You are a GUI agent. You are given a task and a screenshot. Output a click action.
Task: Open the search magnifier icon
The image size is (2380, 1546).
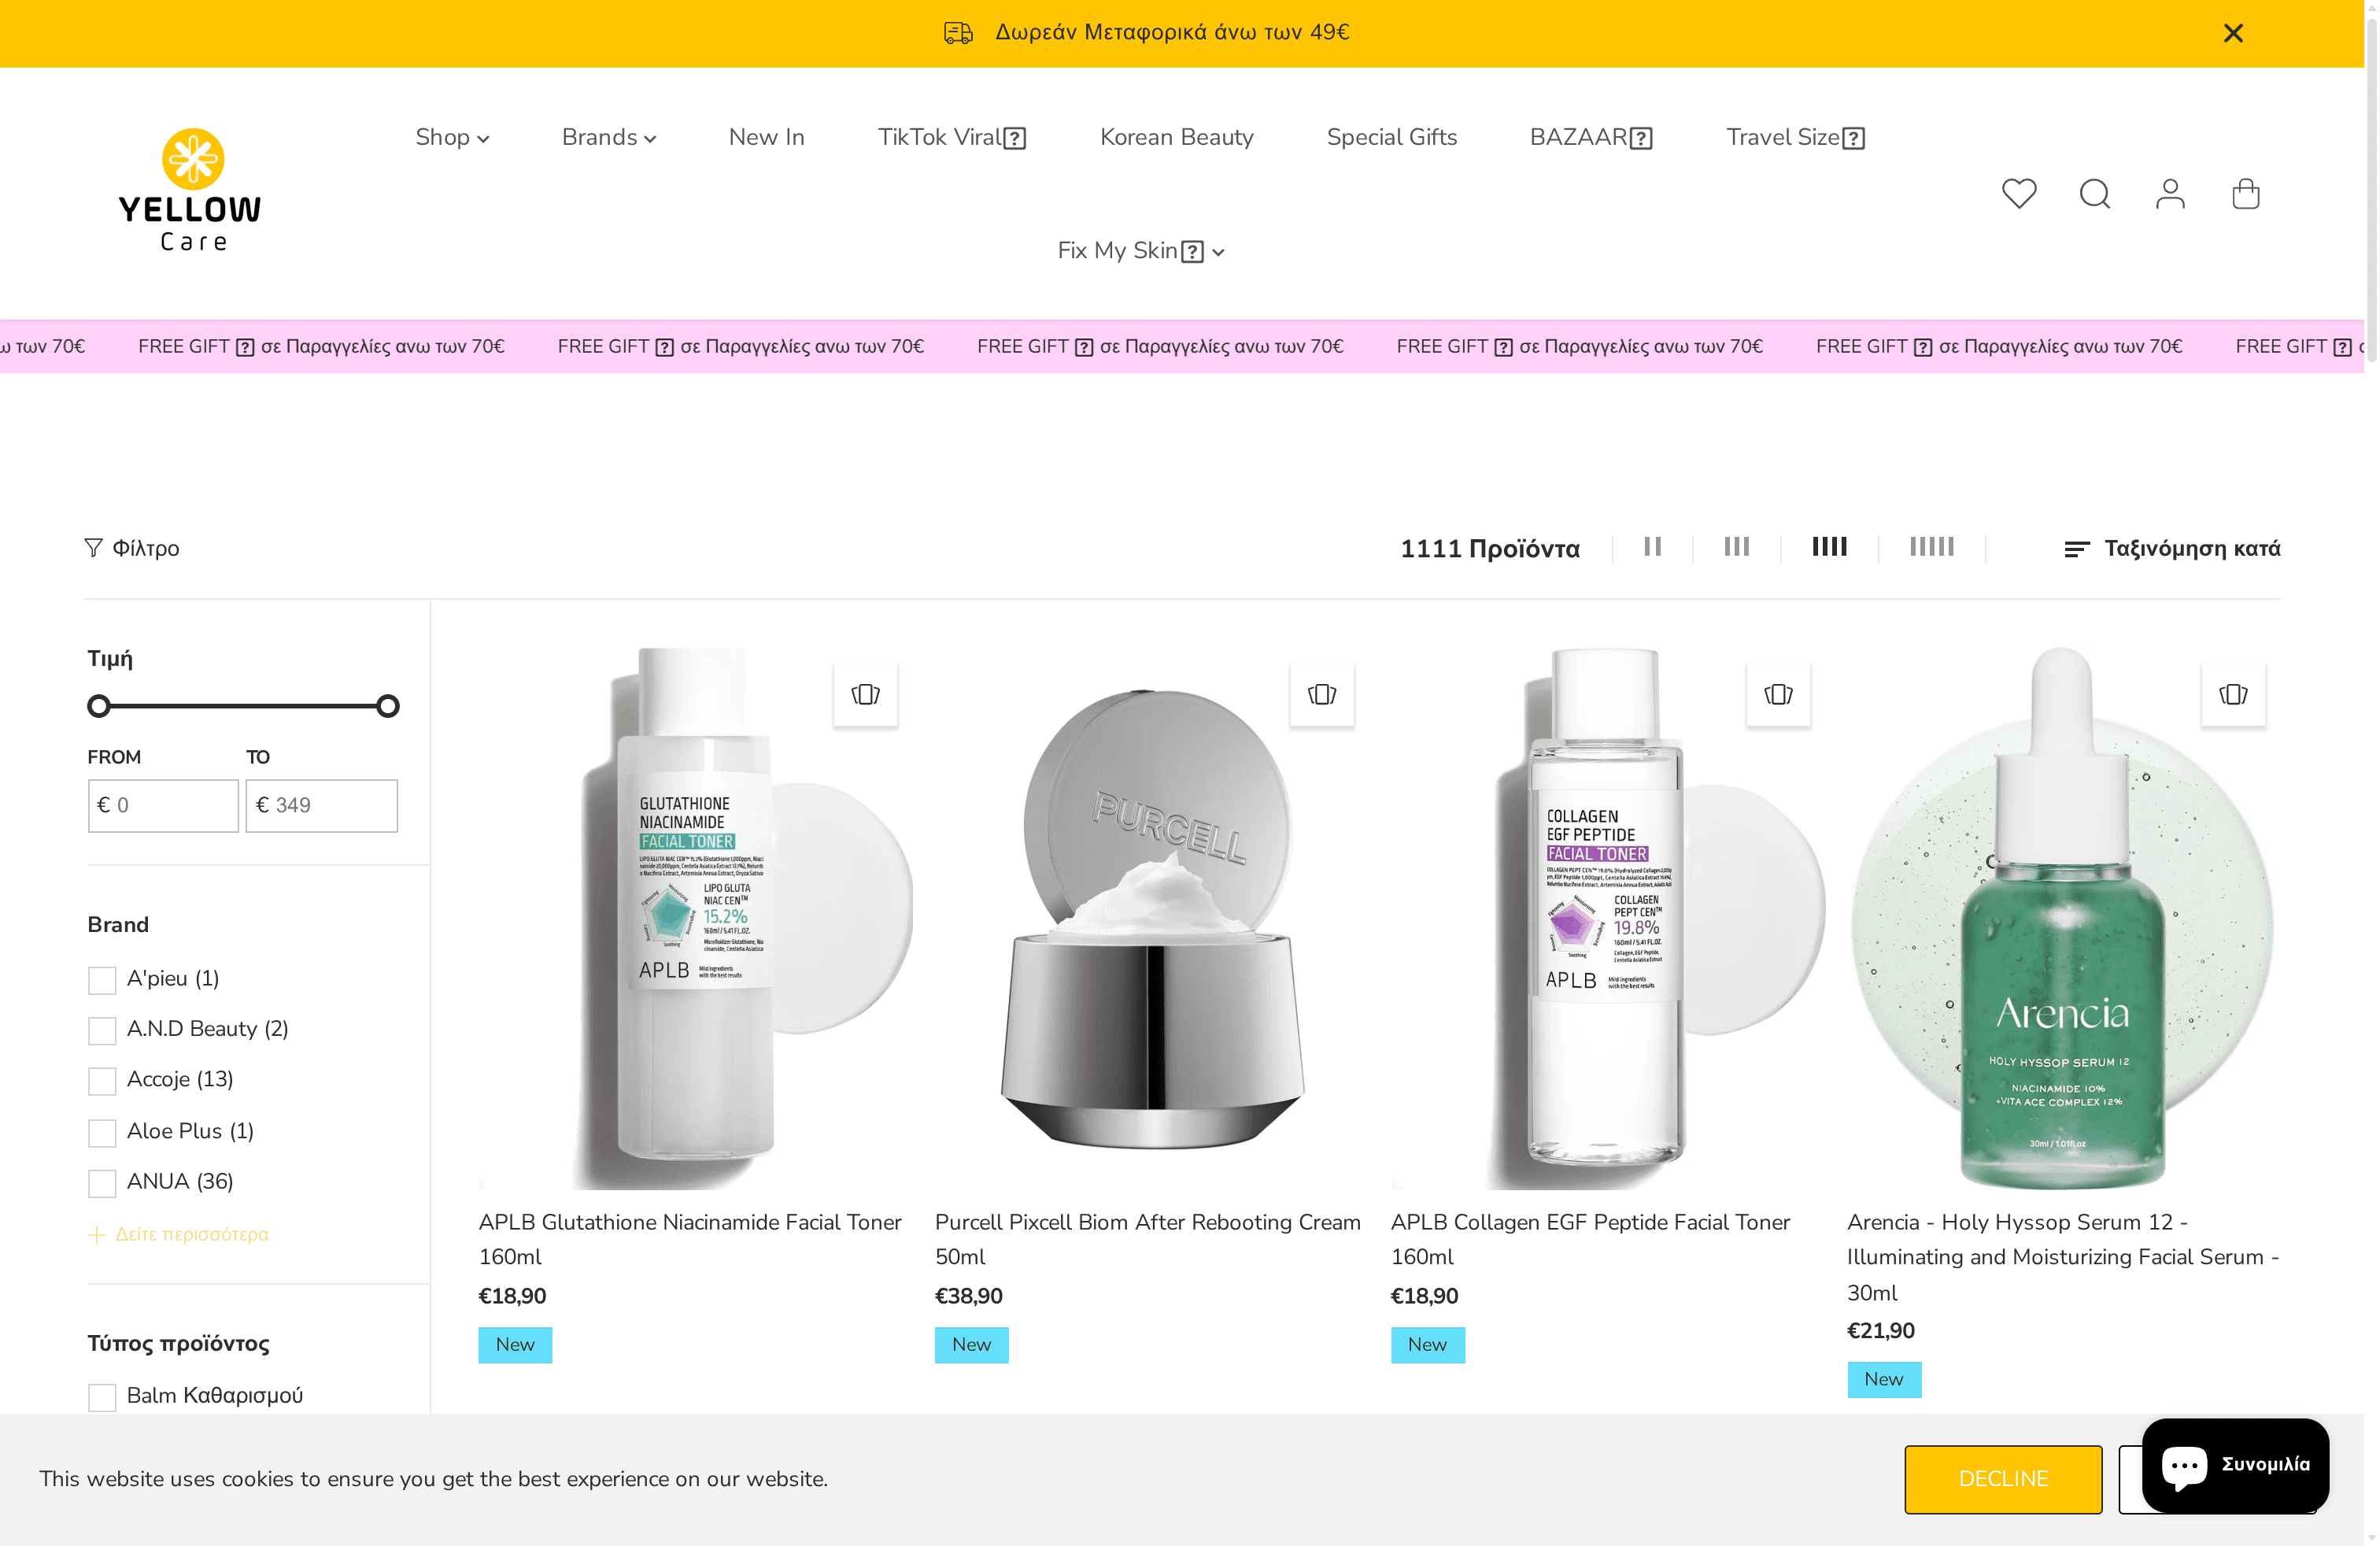click(x=2094, y=193)
